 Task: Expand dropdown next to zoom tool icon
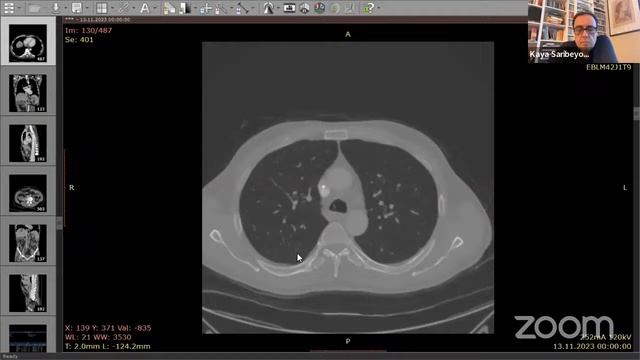click(x=231, y=8)
